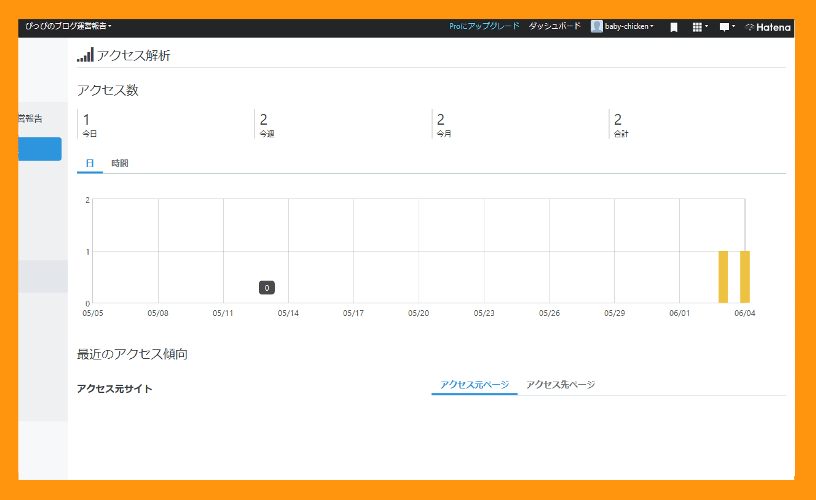Image resolution: width=816 pixels, height=500 pixels.
Task: Open the ダッシュボード link
Action: pyautogui.click(x=554, y=26)
